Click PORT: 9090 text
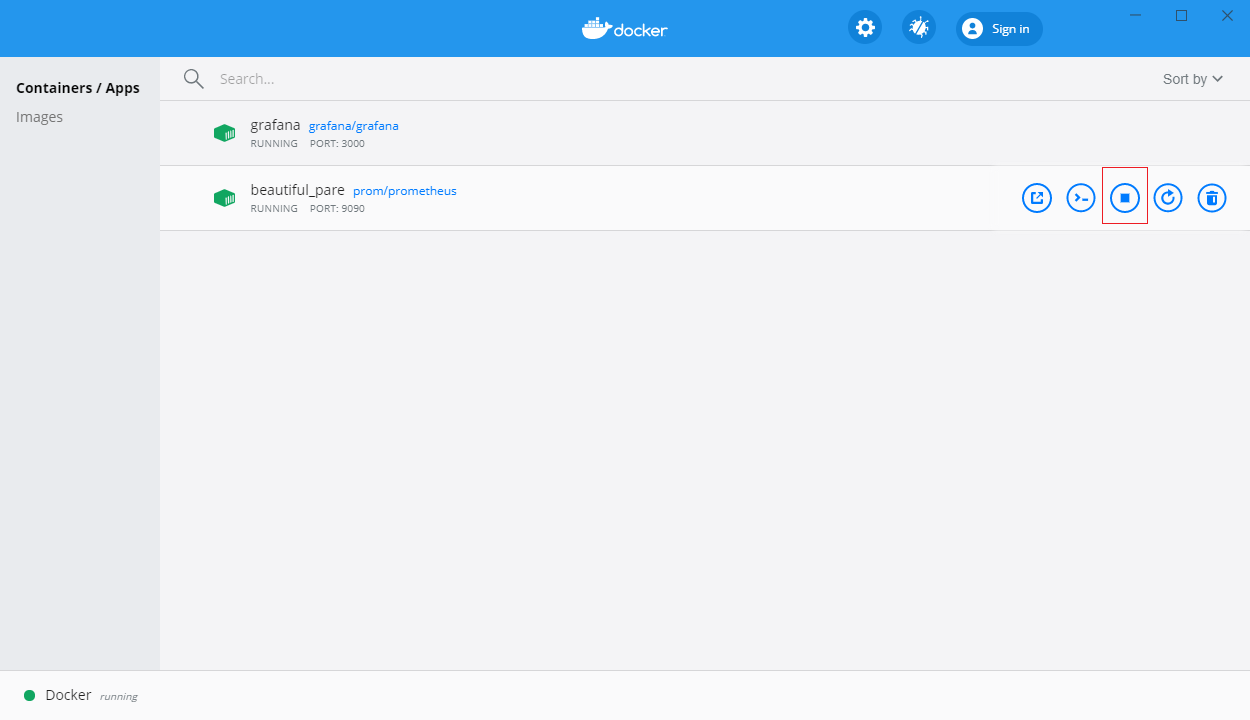 [337, 209]
